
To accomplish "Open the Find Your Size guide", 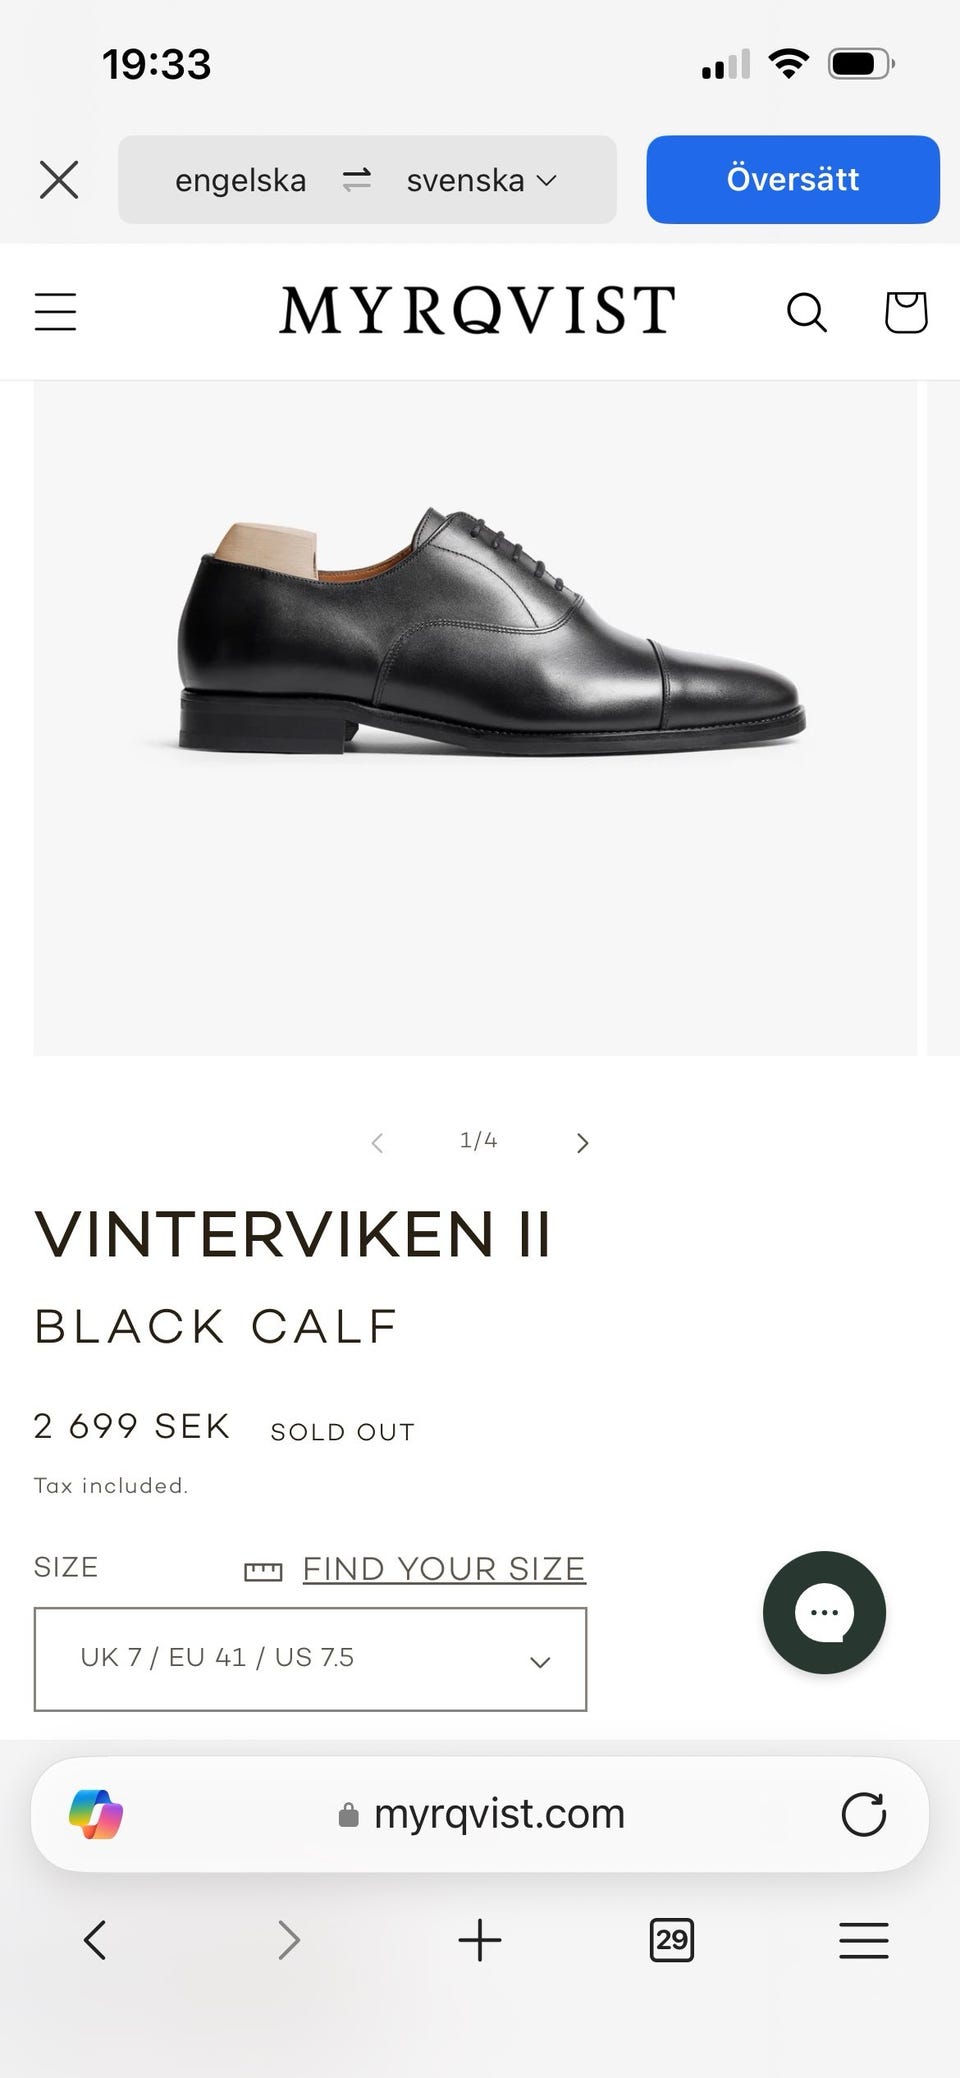I will 443,1569.
